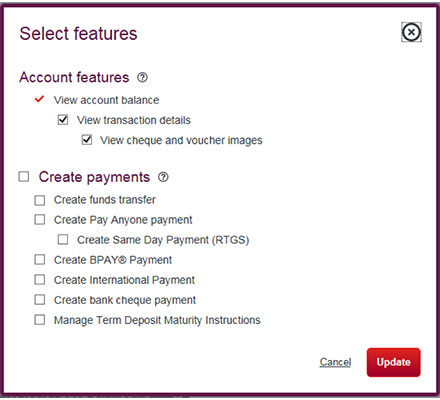Enable Create funds transfer checkbox
This screenshot has width=440, height=400.
(40, 200)
